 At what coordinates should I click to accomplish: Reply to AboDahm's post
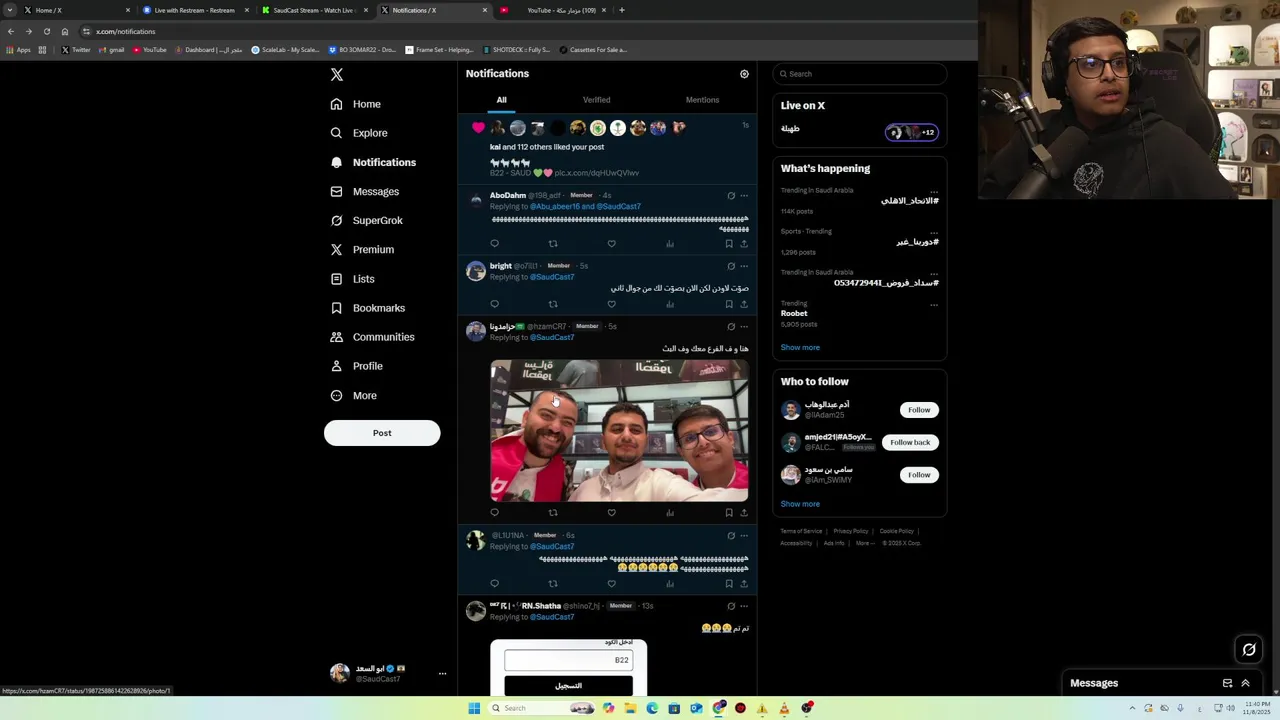(x=494, y=243)
